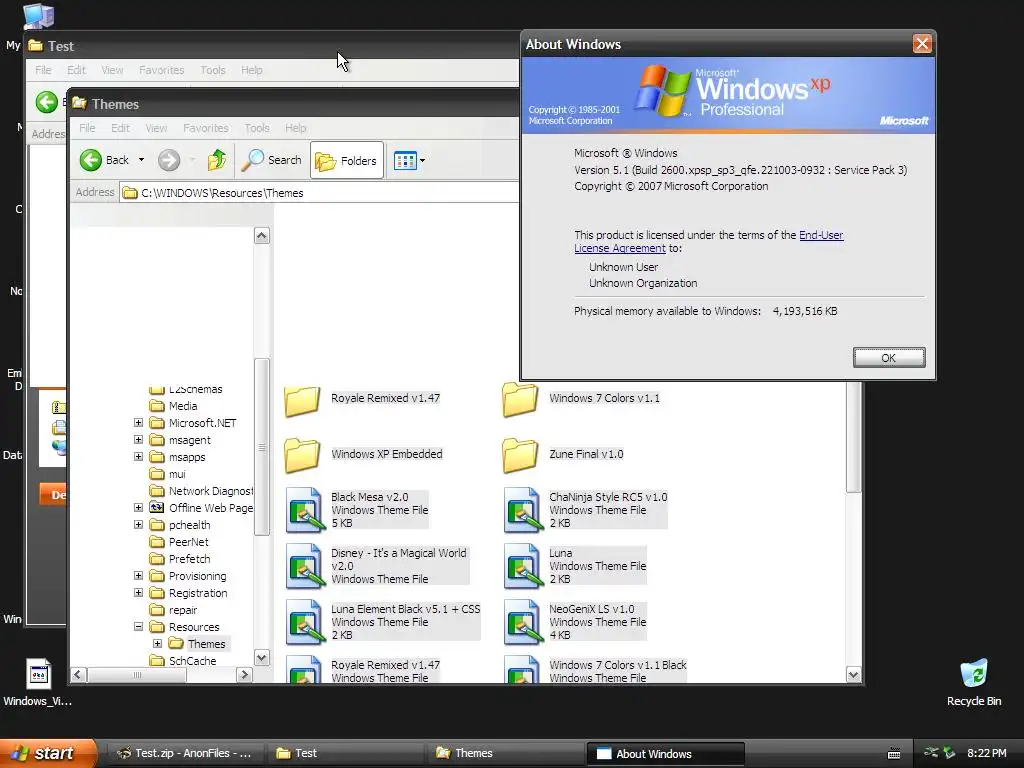The width and height of the screenshot is (1024, 768).
Task: Close the About Windows dialog
Action: (922, 44)
